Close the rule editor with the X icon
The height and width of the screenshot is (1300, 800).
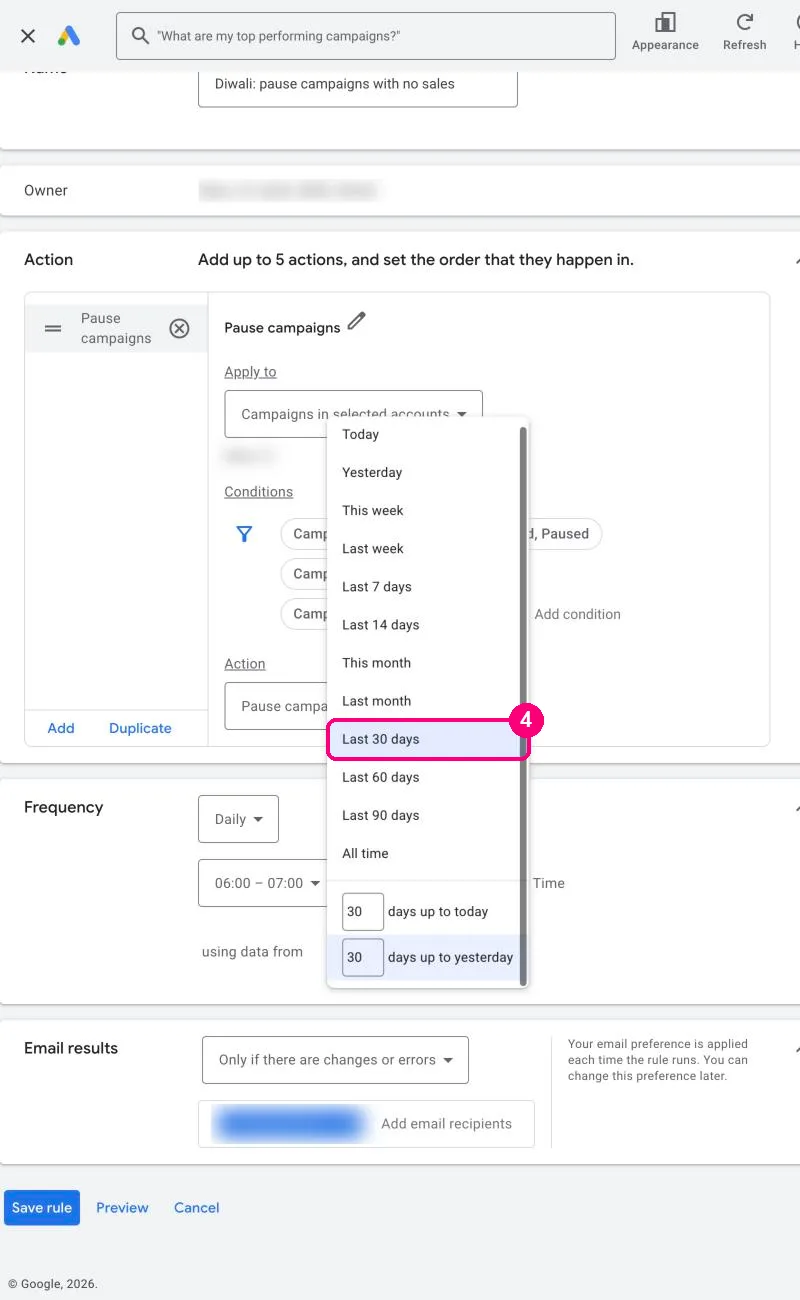(x=28, y=36)
